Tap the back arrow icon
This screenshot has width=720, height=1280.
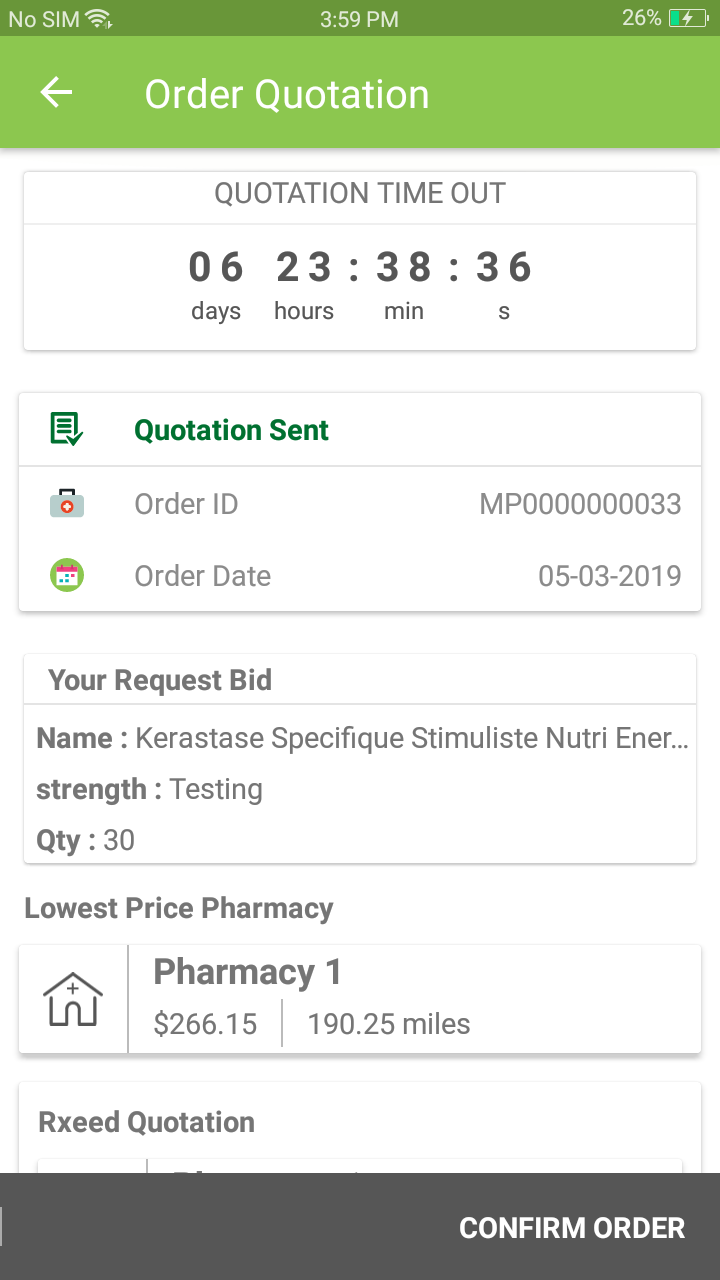coord(56,93)
